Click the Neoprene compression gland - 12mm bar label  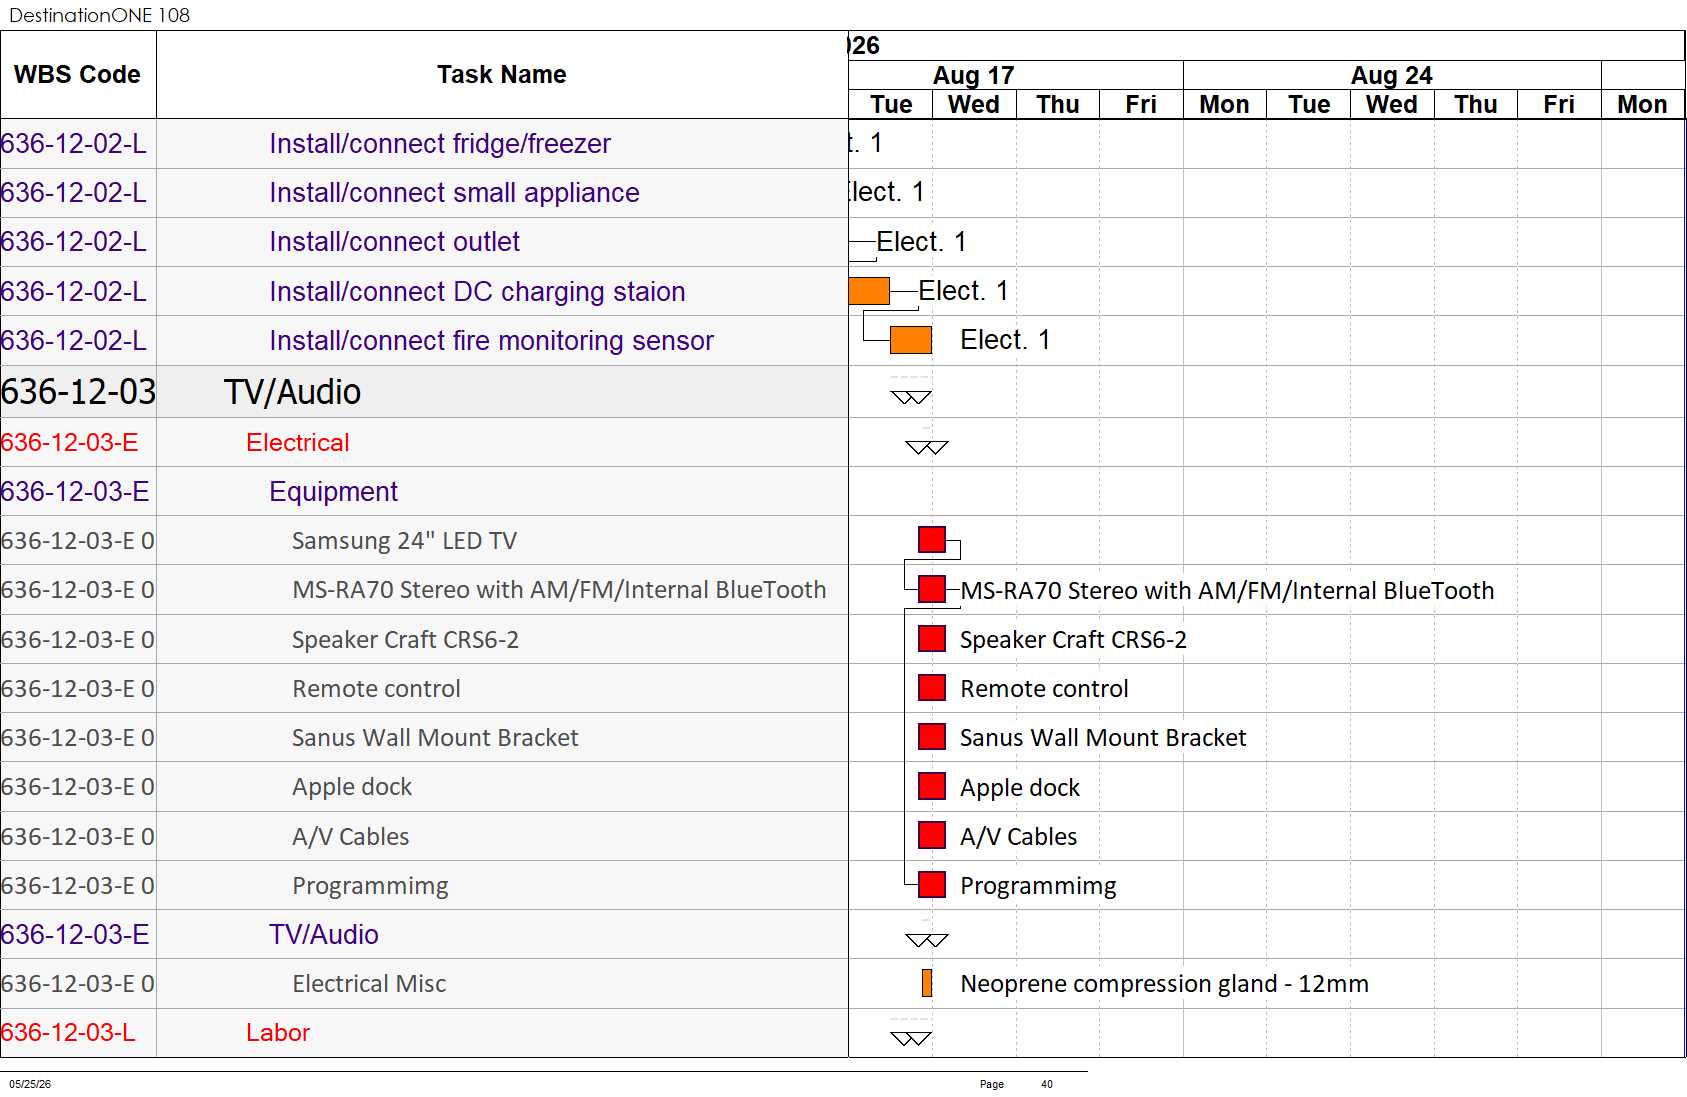pos(1164,984)
